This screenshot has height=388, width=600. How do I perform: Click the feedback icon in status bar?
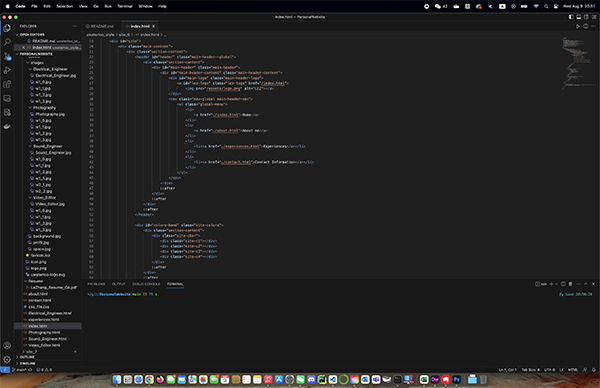pyautogui.click(x=585, y=370)
